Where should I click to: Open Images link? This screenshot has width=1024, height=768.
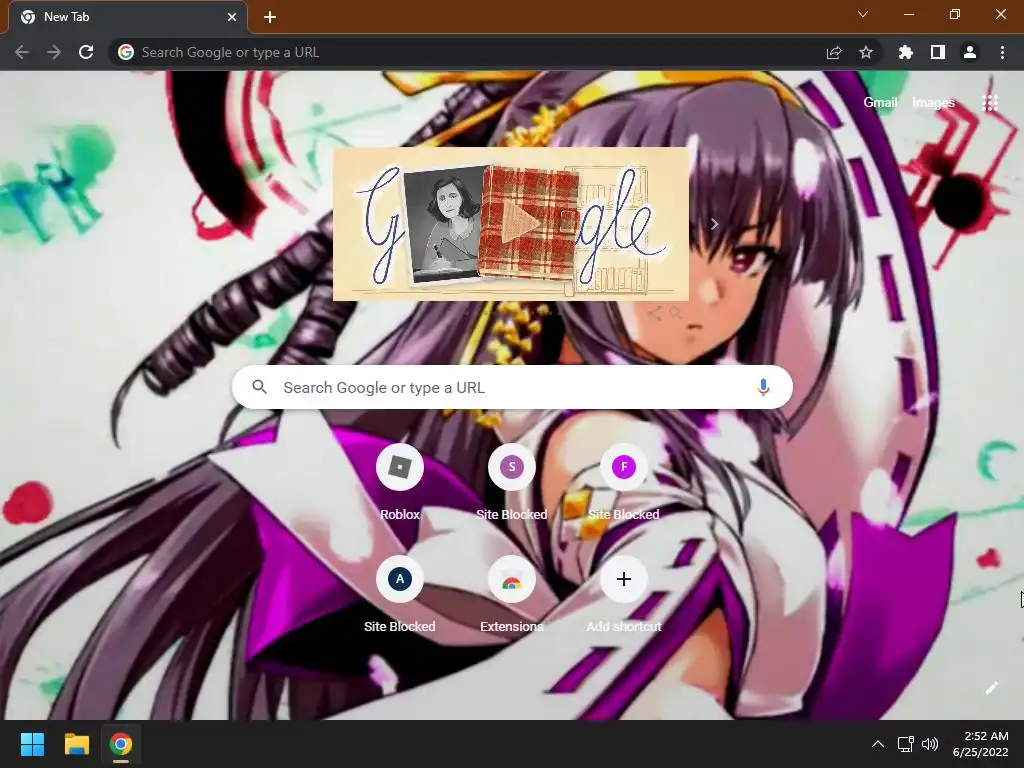(x=933, y=103)
